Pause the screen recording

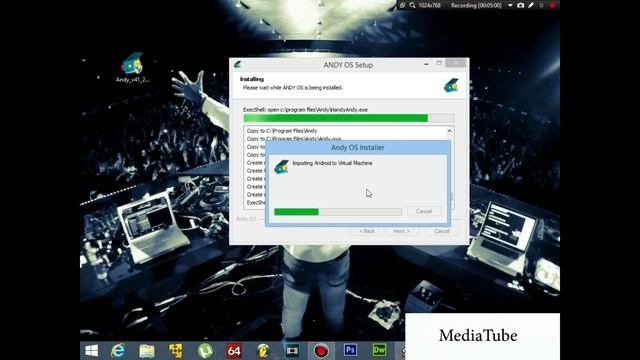click(x=542, y=5)
